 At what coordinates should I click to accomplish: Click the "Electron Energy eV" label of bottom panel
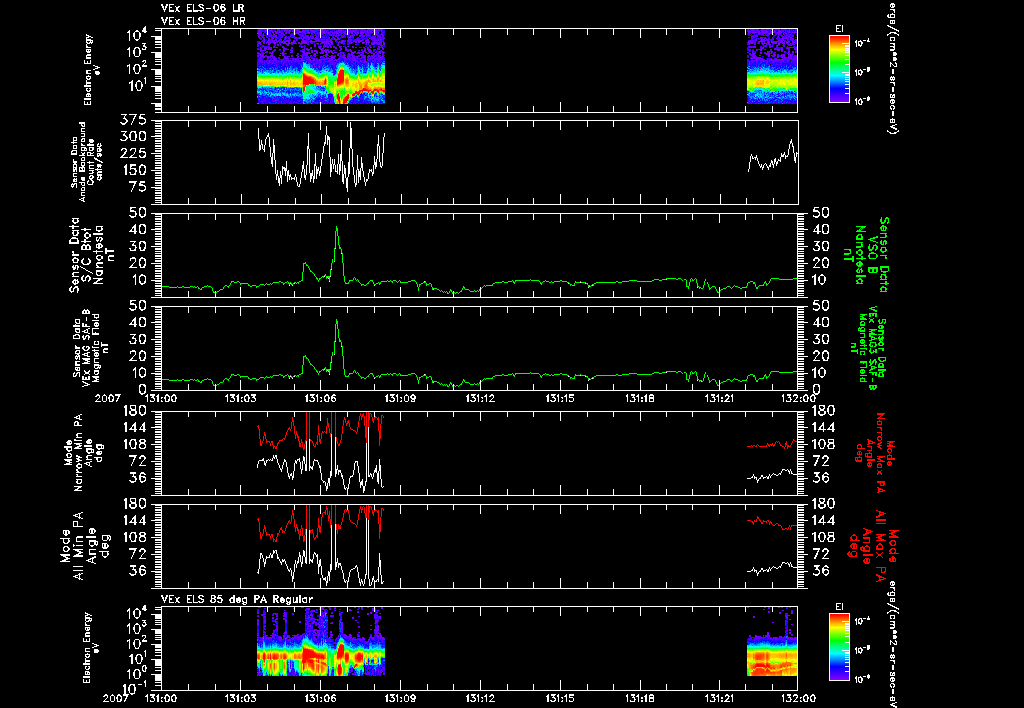click(91, 647)
